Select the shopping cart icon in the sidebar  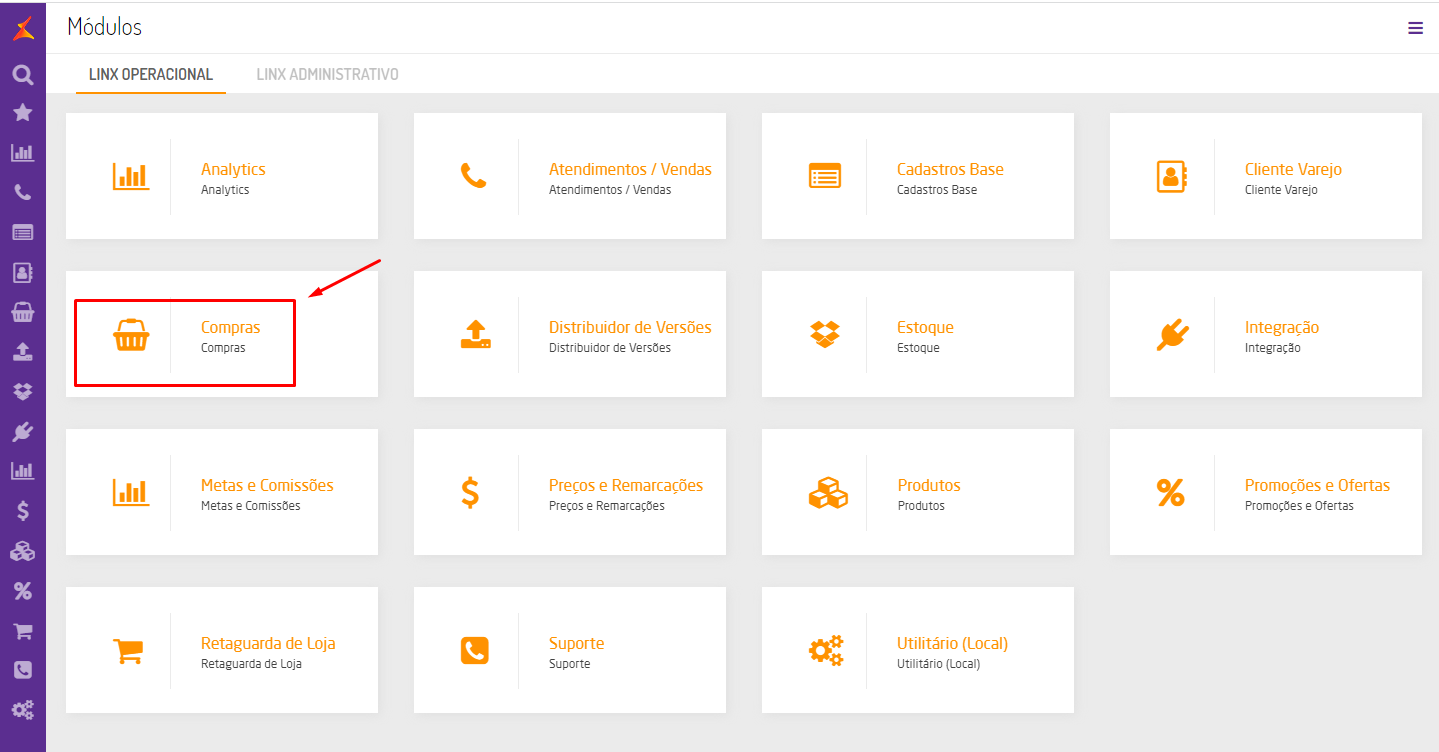pos(23,631)
